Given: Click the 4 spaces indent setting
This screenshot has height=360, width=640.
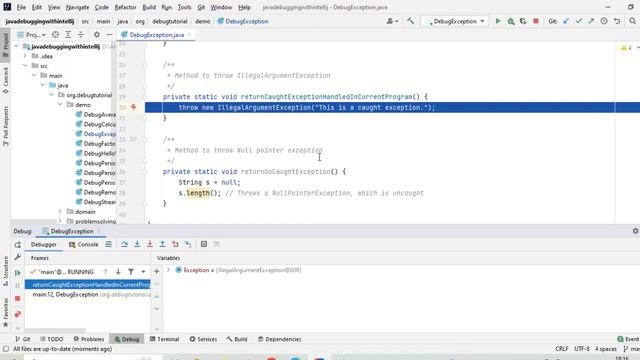Looking at the screenshot, I should tap(606, 349).
